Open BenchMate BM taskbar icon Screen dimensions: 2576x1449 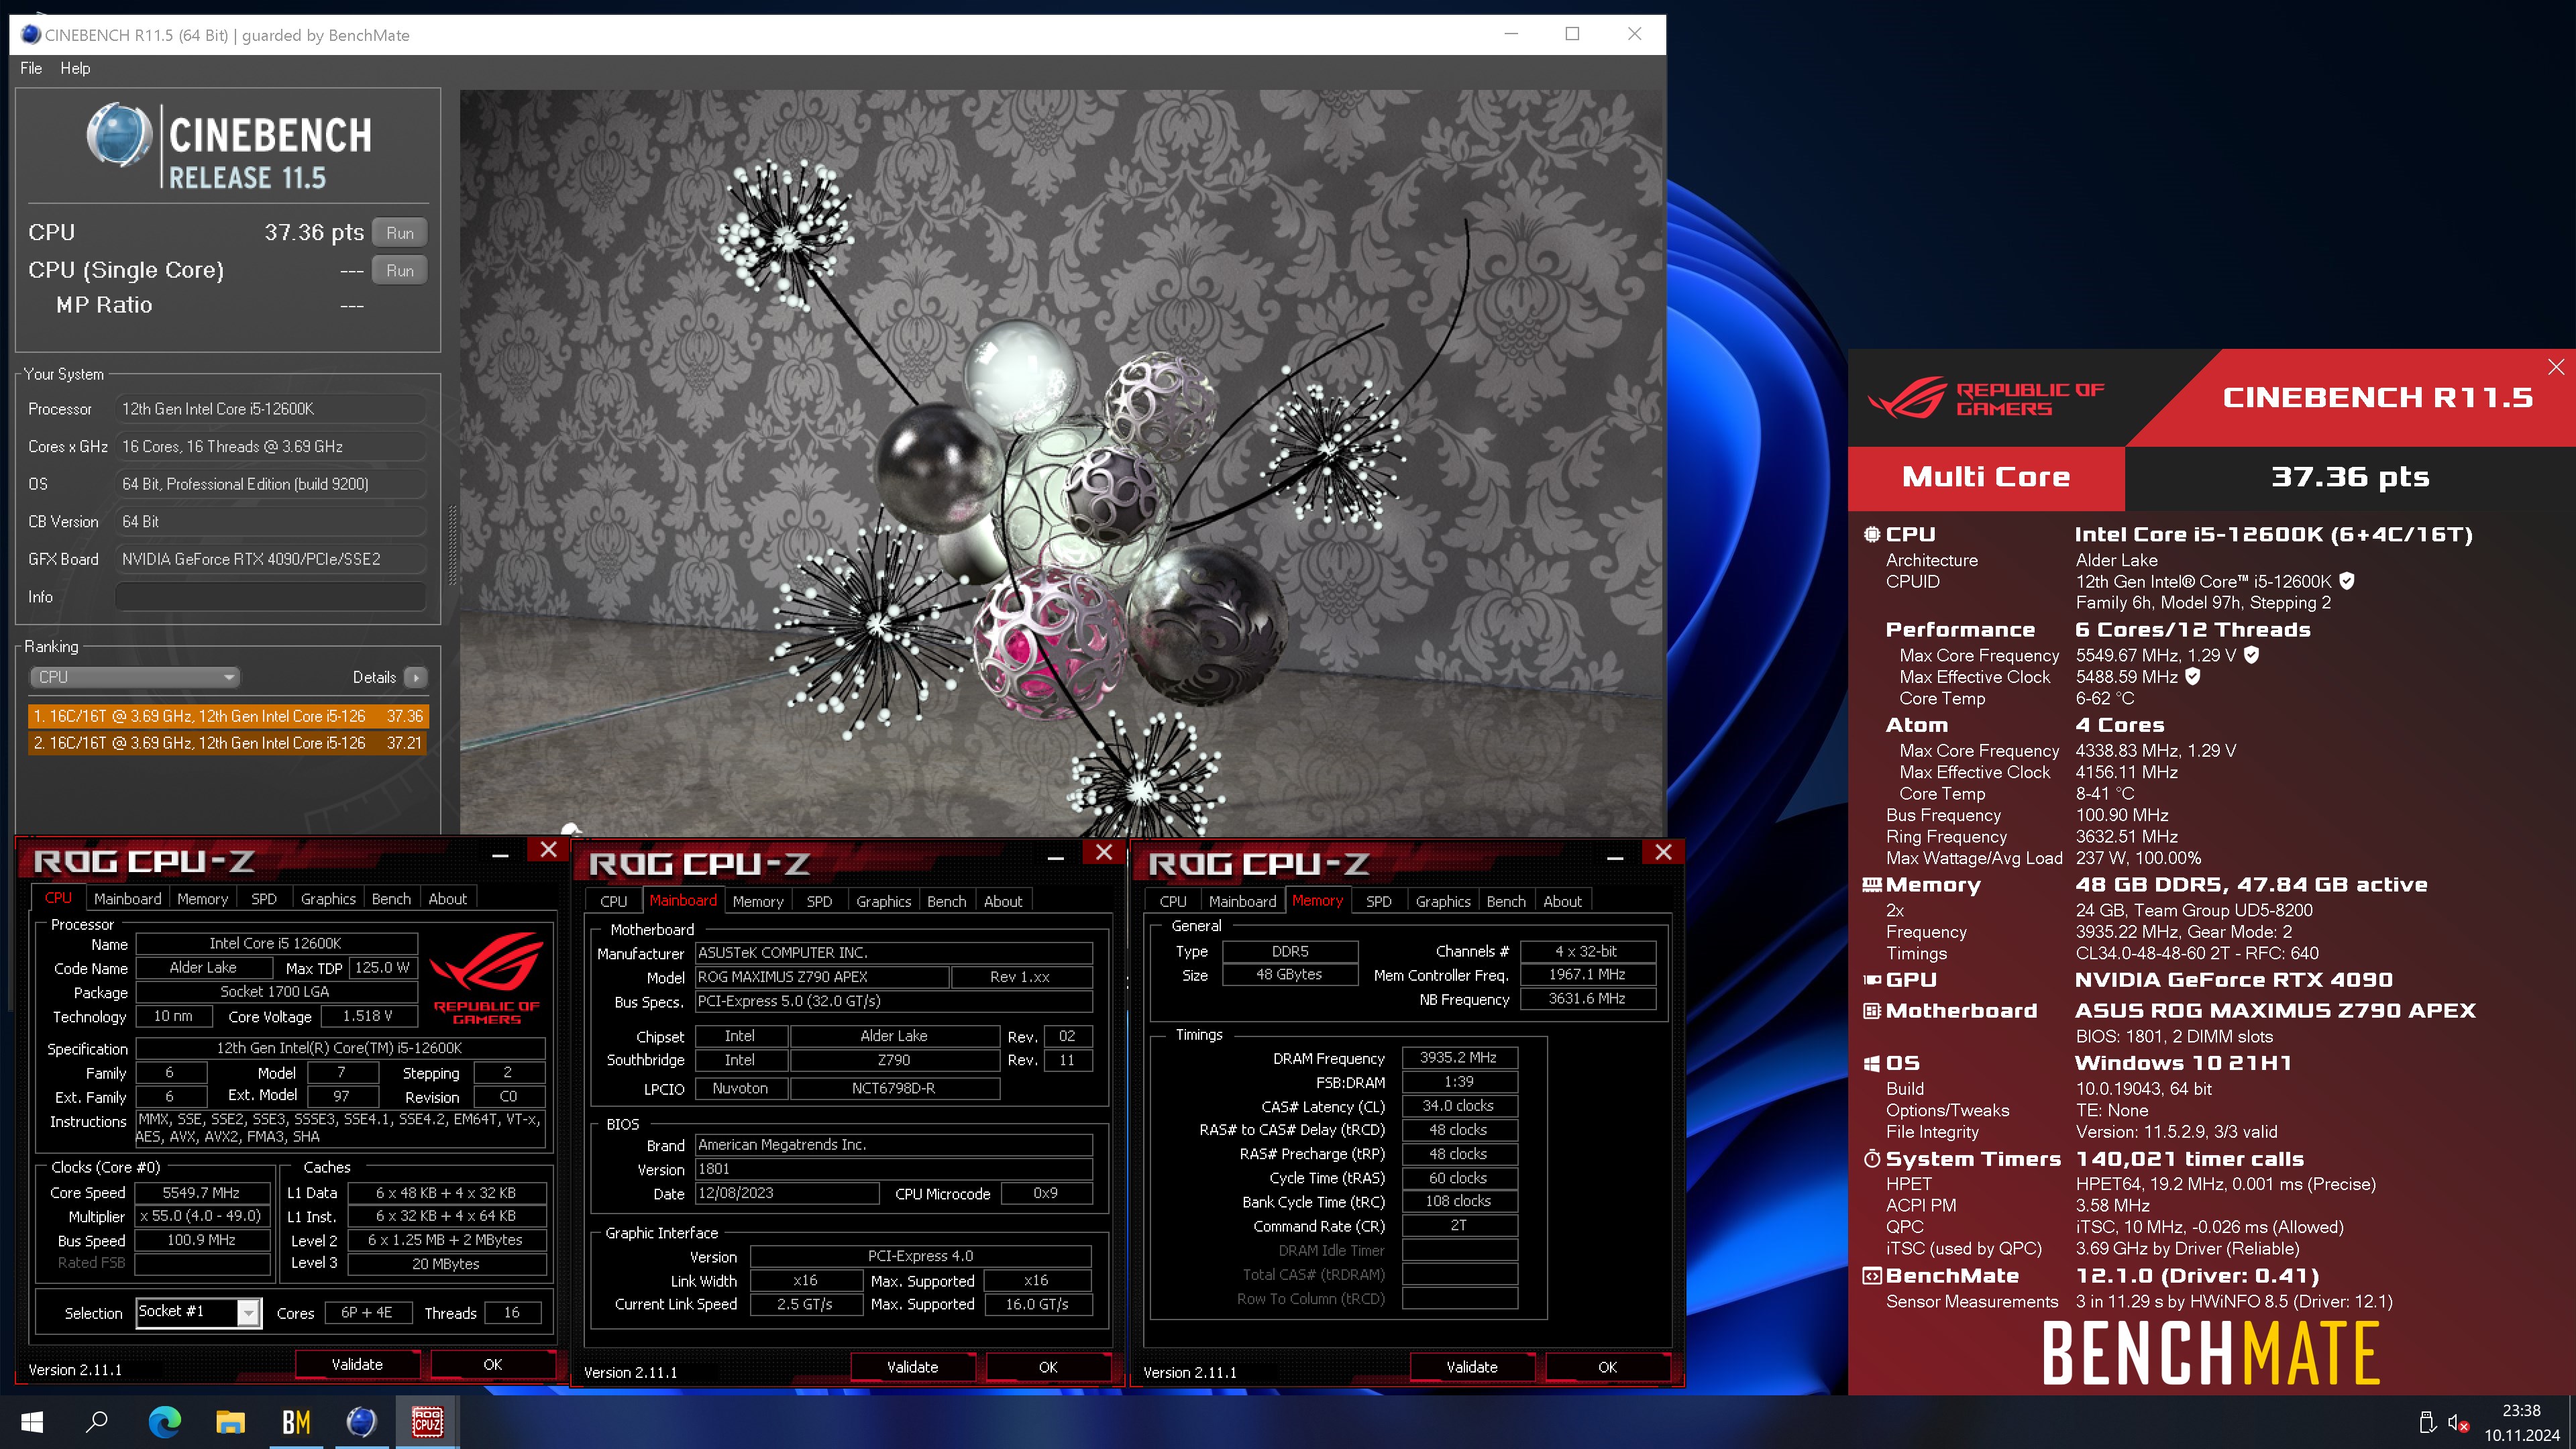point(296,1421)
